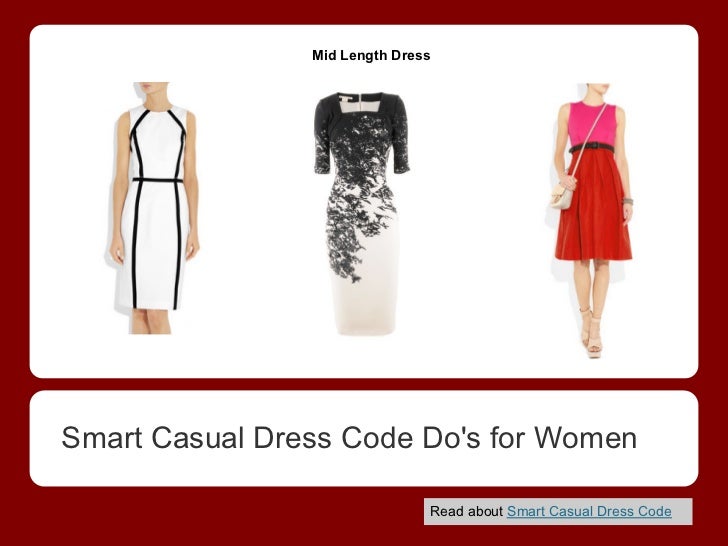Image resolution: width=728 pixels, height=546 pixels.
Task: Click the black waistband on white dress
Action: click(x=158, y=180)
